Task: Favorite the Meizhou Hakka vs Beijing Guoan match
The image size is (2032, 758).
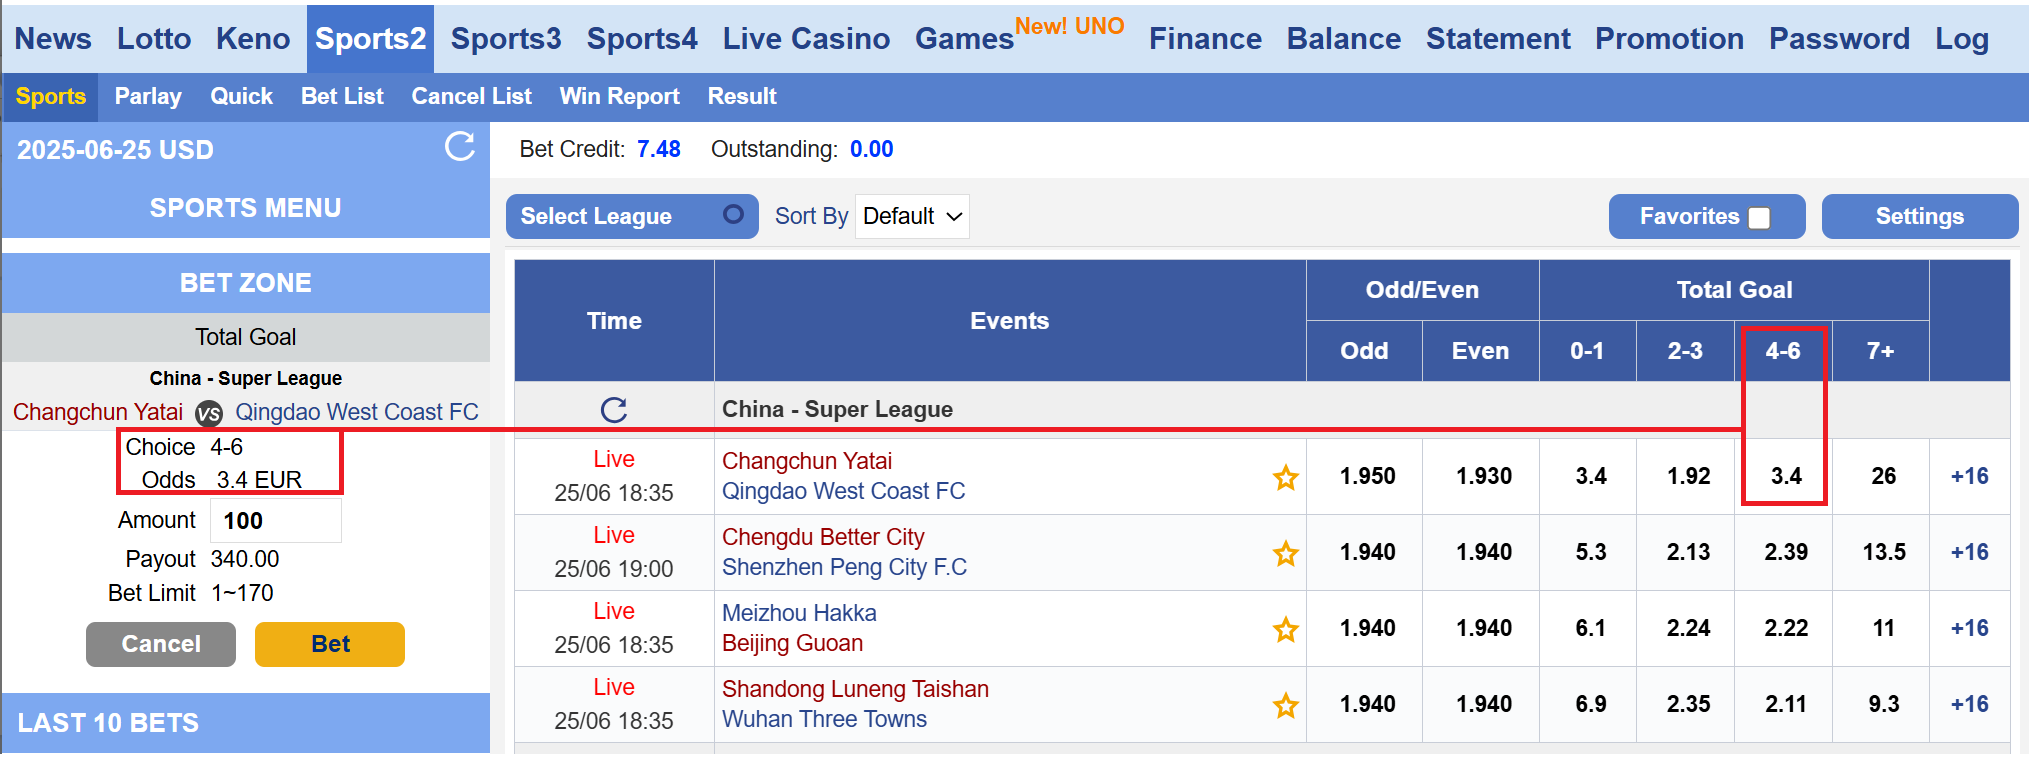Action: (x=1286, y=630)
